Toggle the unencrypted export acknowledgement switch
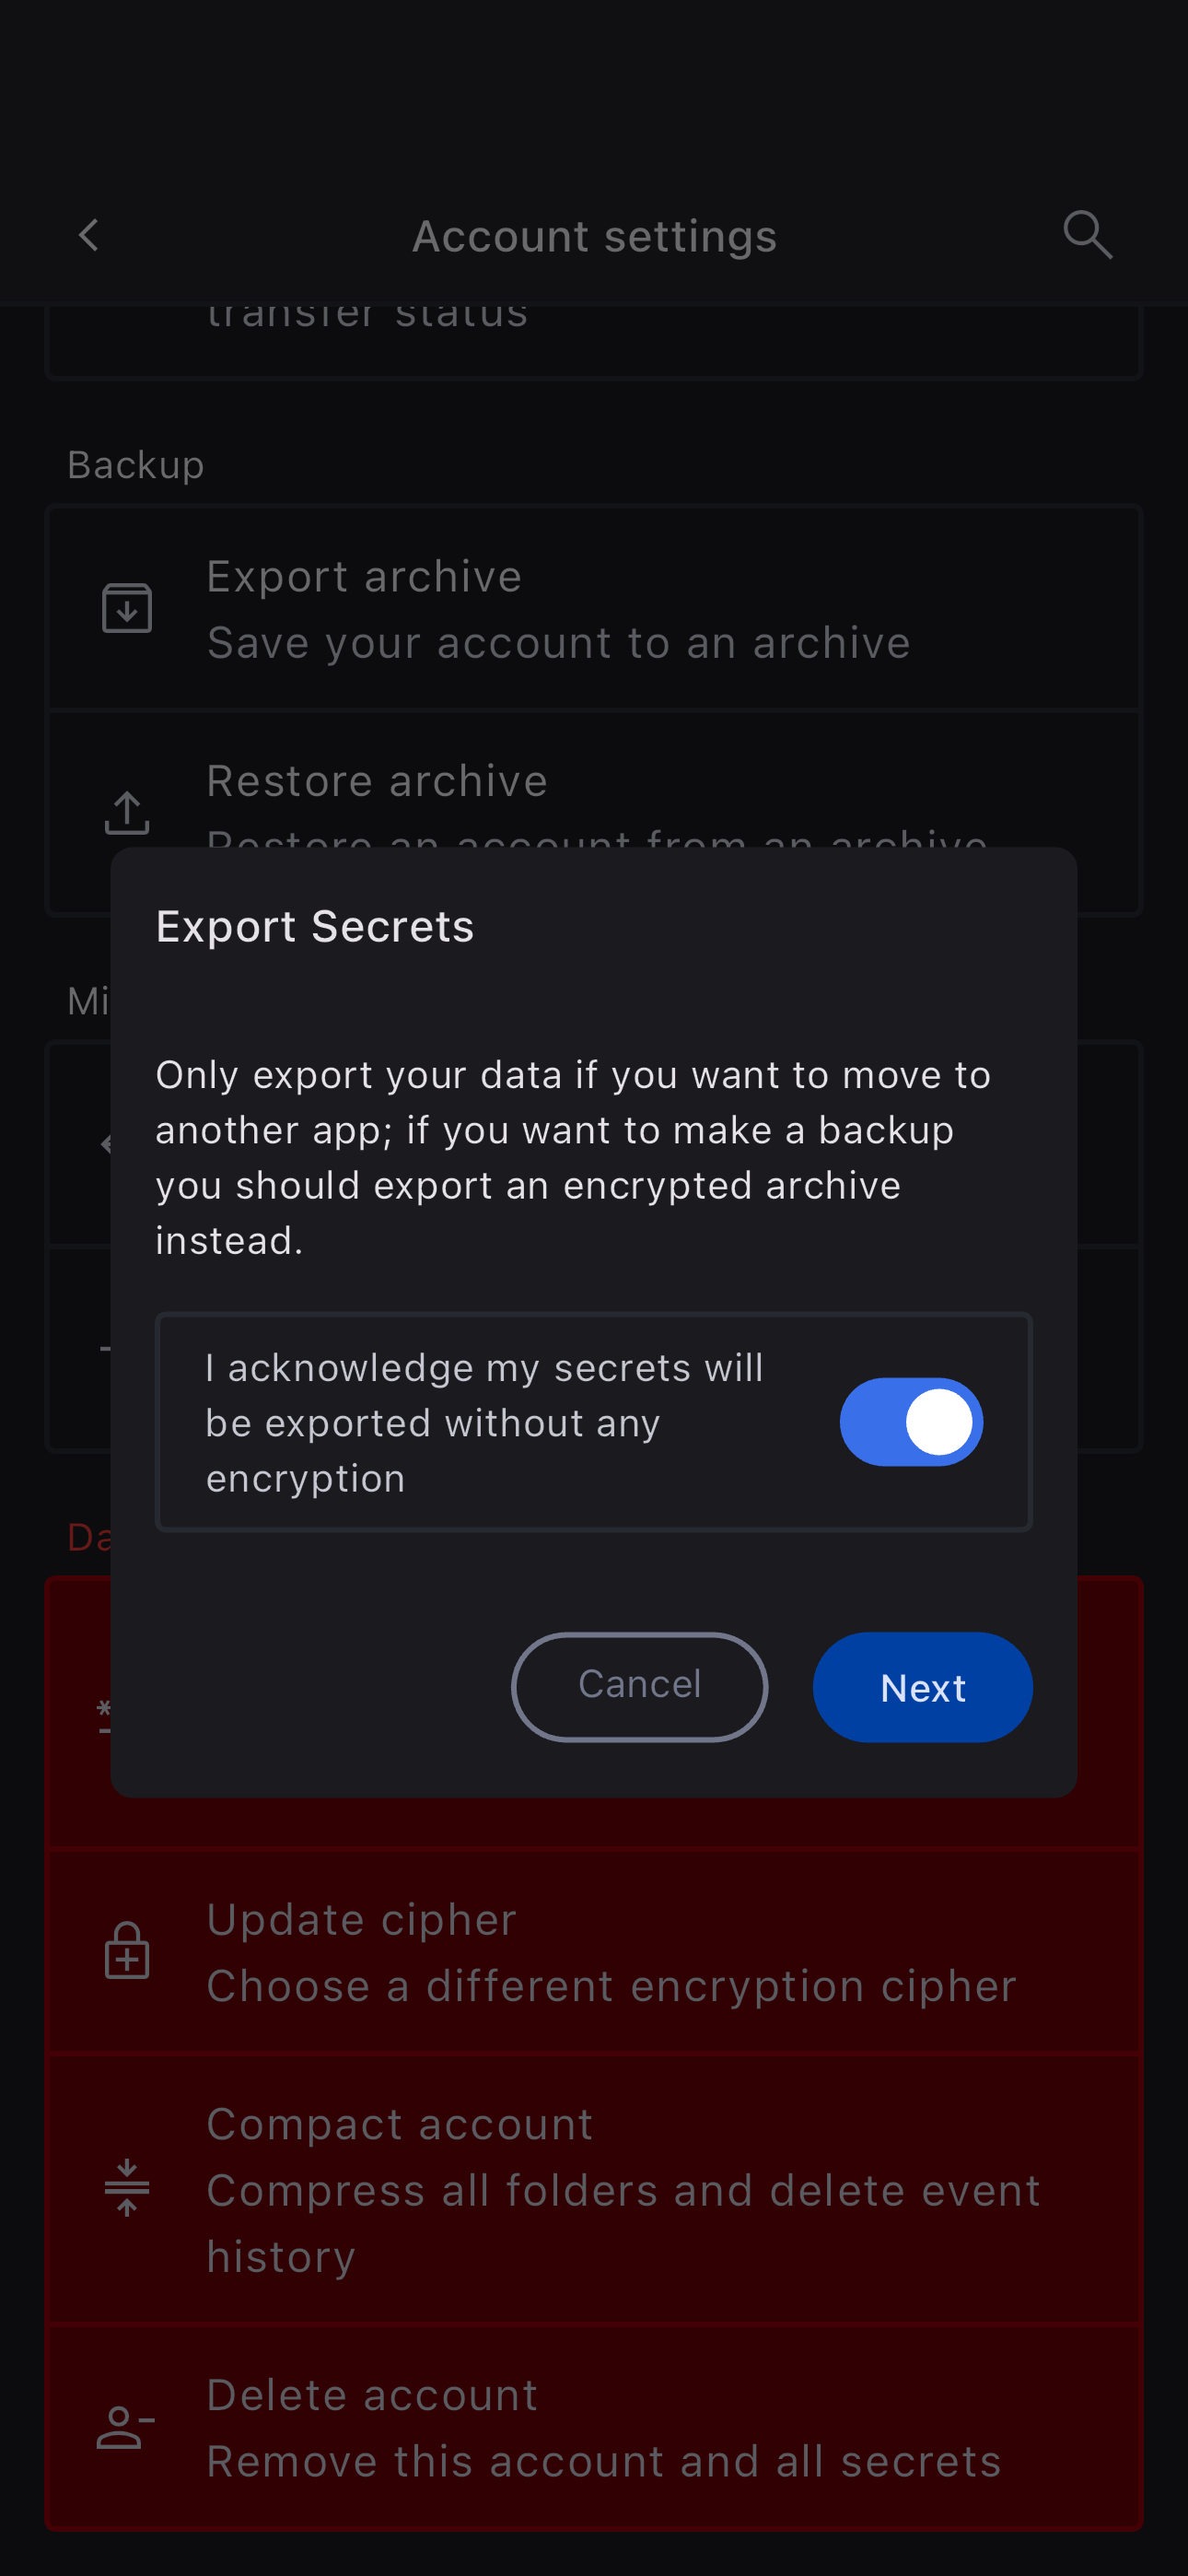Viewport: 1188px width, 2576px height. click(x=911, y=1422)
